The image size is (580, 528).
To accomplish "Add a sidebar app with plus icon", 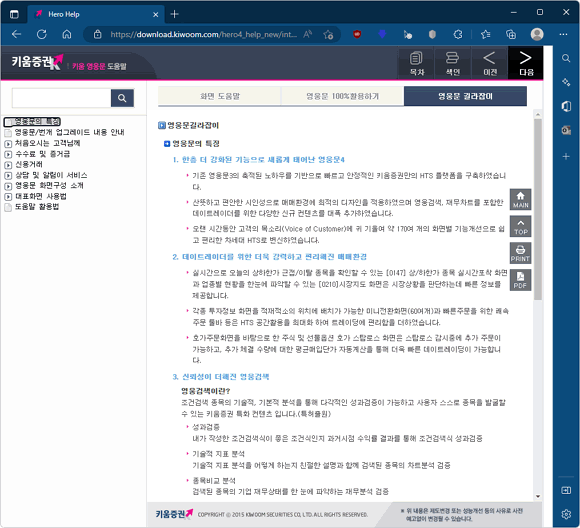I will click(566, 157).
